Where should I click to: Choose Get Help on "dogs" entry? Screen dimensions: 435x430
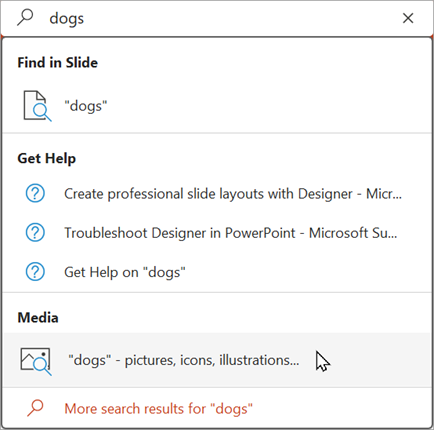click(125, 272)
